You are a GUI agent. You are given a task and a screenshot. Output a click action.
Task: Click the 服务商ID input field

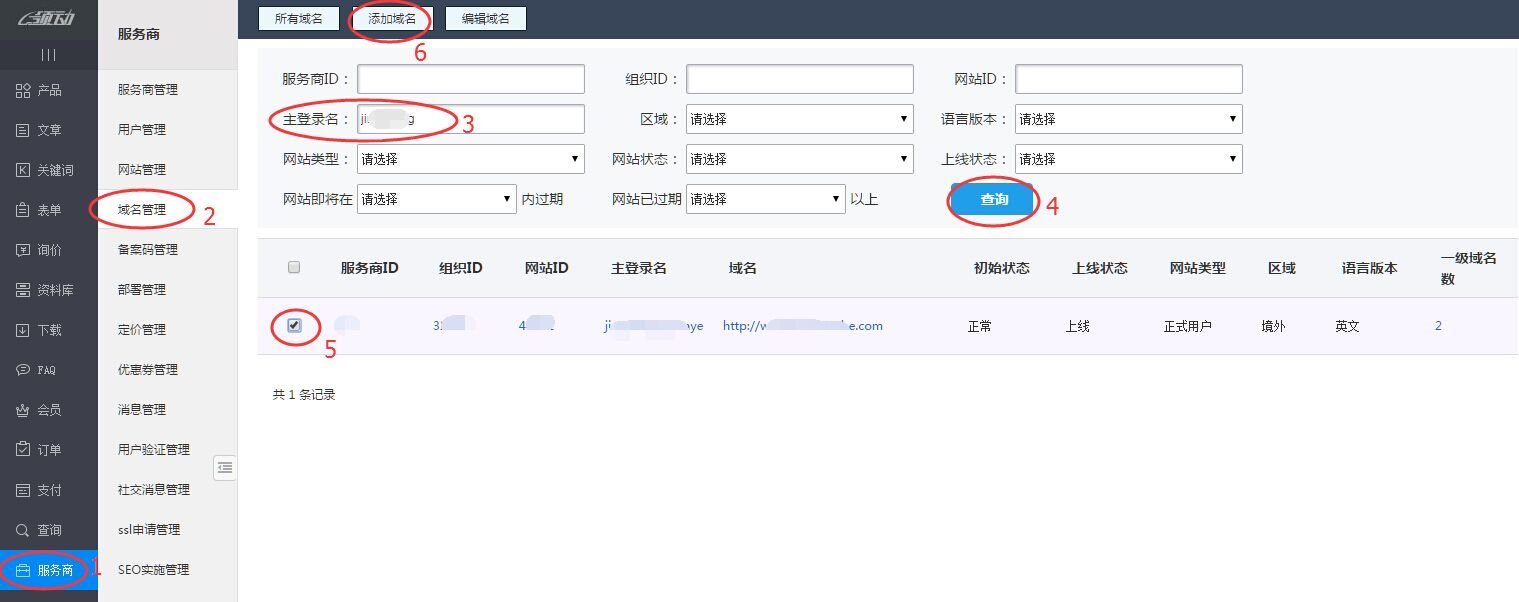[x=470, y=79]
